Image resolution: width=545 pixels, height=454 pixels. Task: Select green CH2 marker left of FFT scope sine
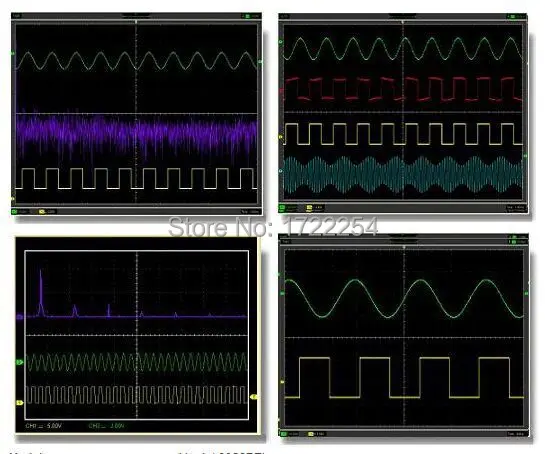[20, 362]
